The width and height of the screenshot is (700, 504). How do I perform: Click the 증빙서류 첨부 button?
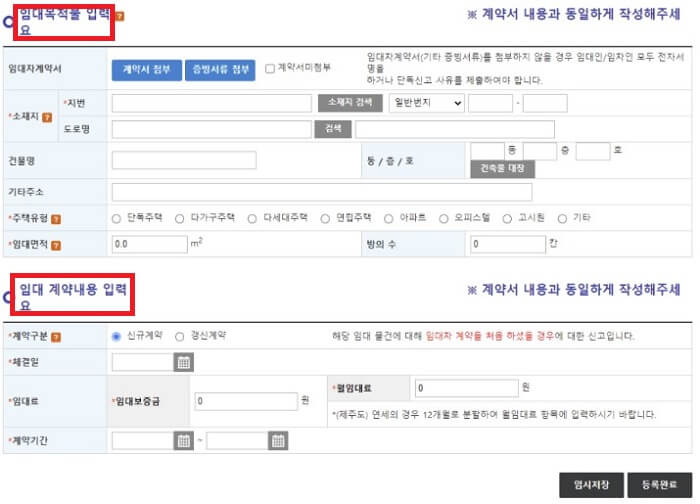(x=220, y=70)
